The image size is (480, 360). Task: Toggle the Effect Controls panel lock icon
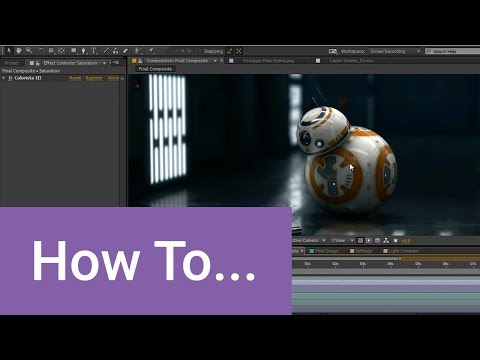coord(38,63)
